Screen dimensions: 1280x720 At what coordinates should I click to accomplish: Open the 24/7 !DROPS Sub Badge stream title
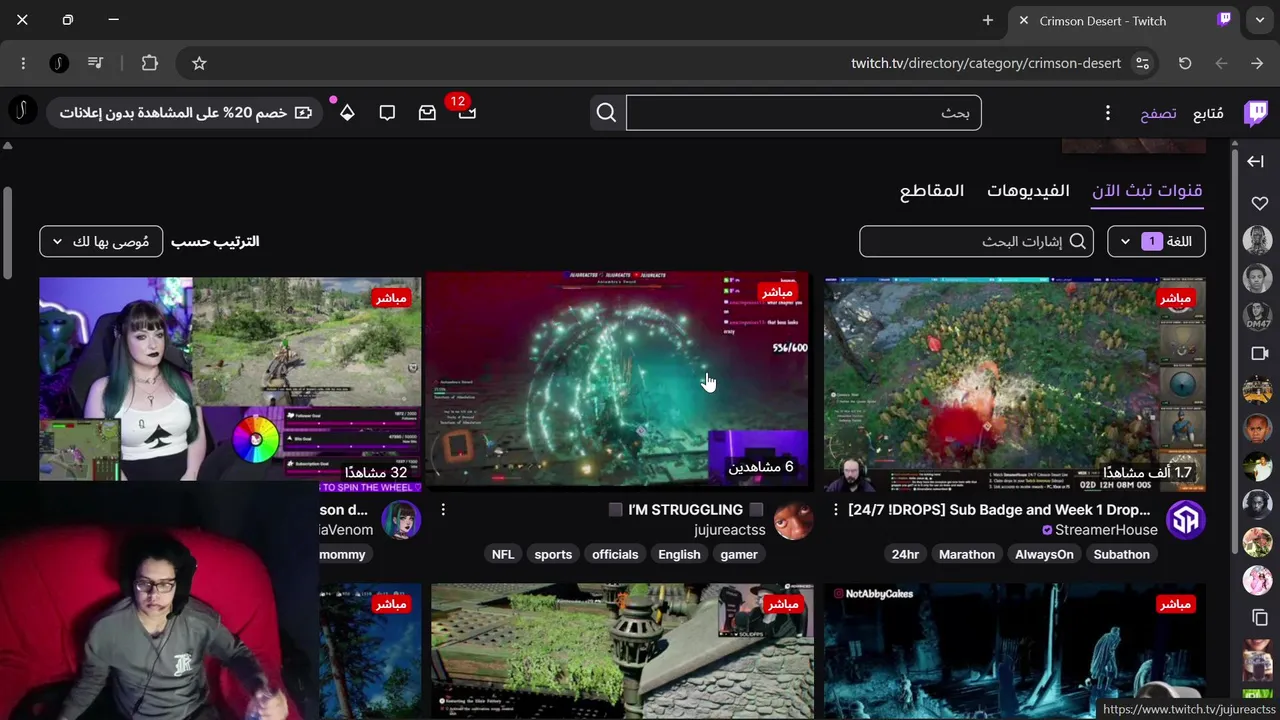tap(999, 510)
